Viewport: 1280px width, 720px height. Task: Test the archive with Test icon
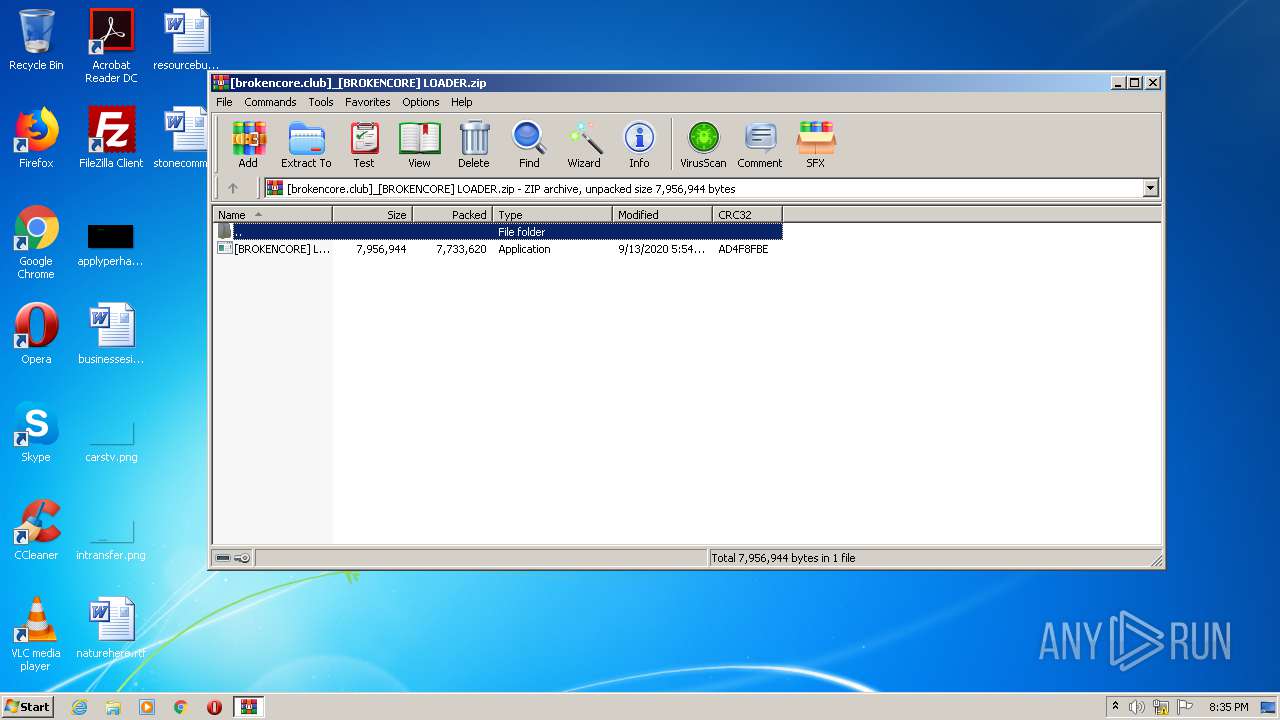pyautogui.click(x=364, y=144)
